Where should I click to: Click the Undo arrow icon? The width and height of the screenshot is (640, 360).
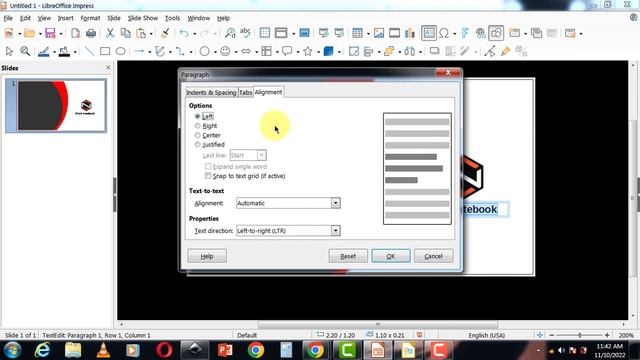pos(184,33)
